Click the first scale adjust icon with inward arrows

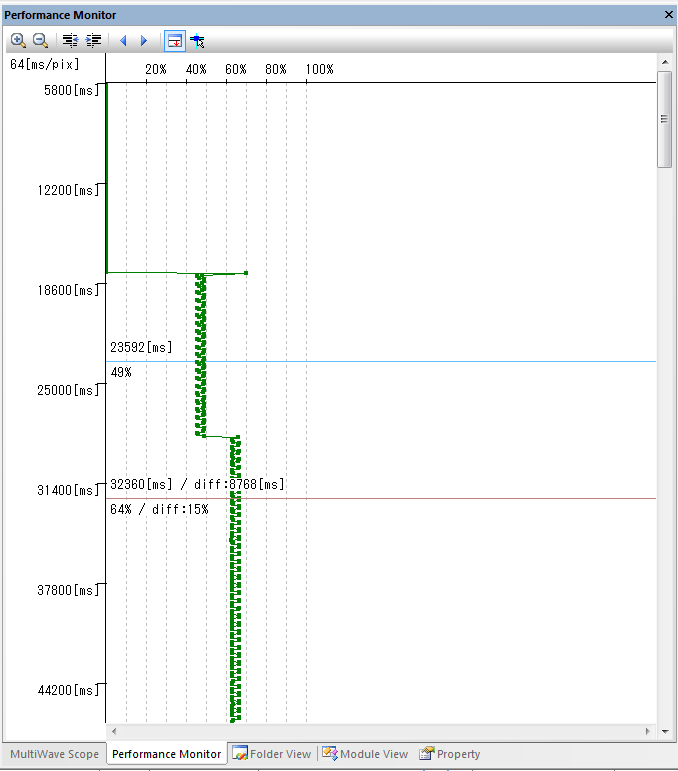click(x=70, y=41)
